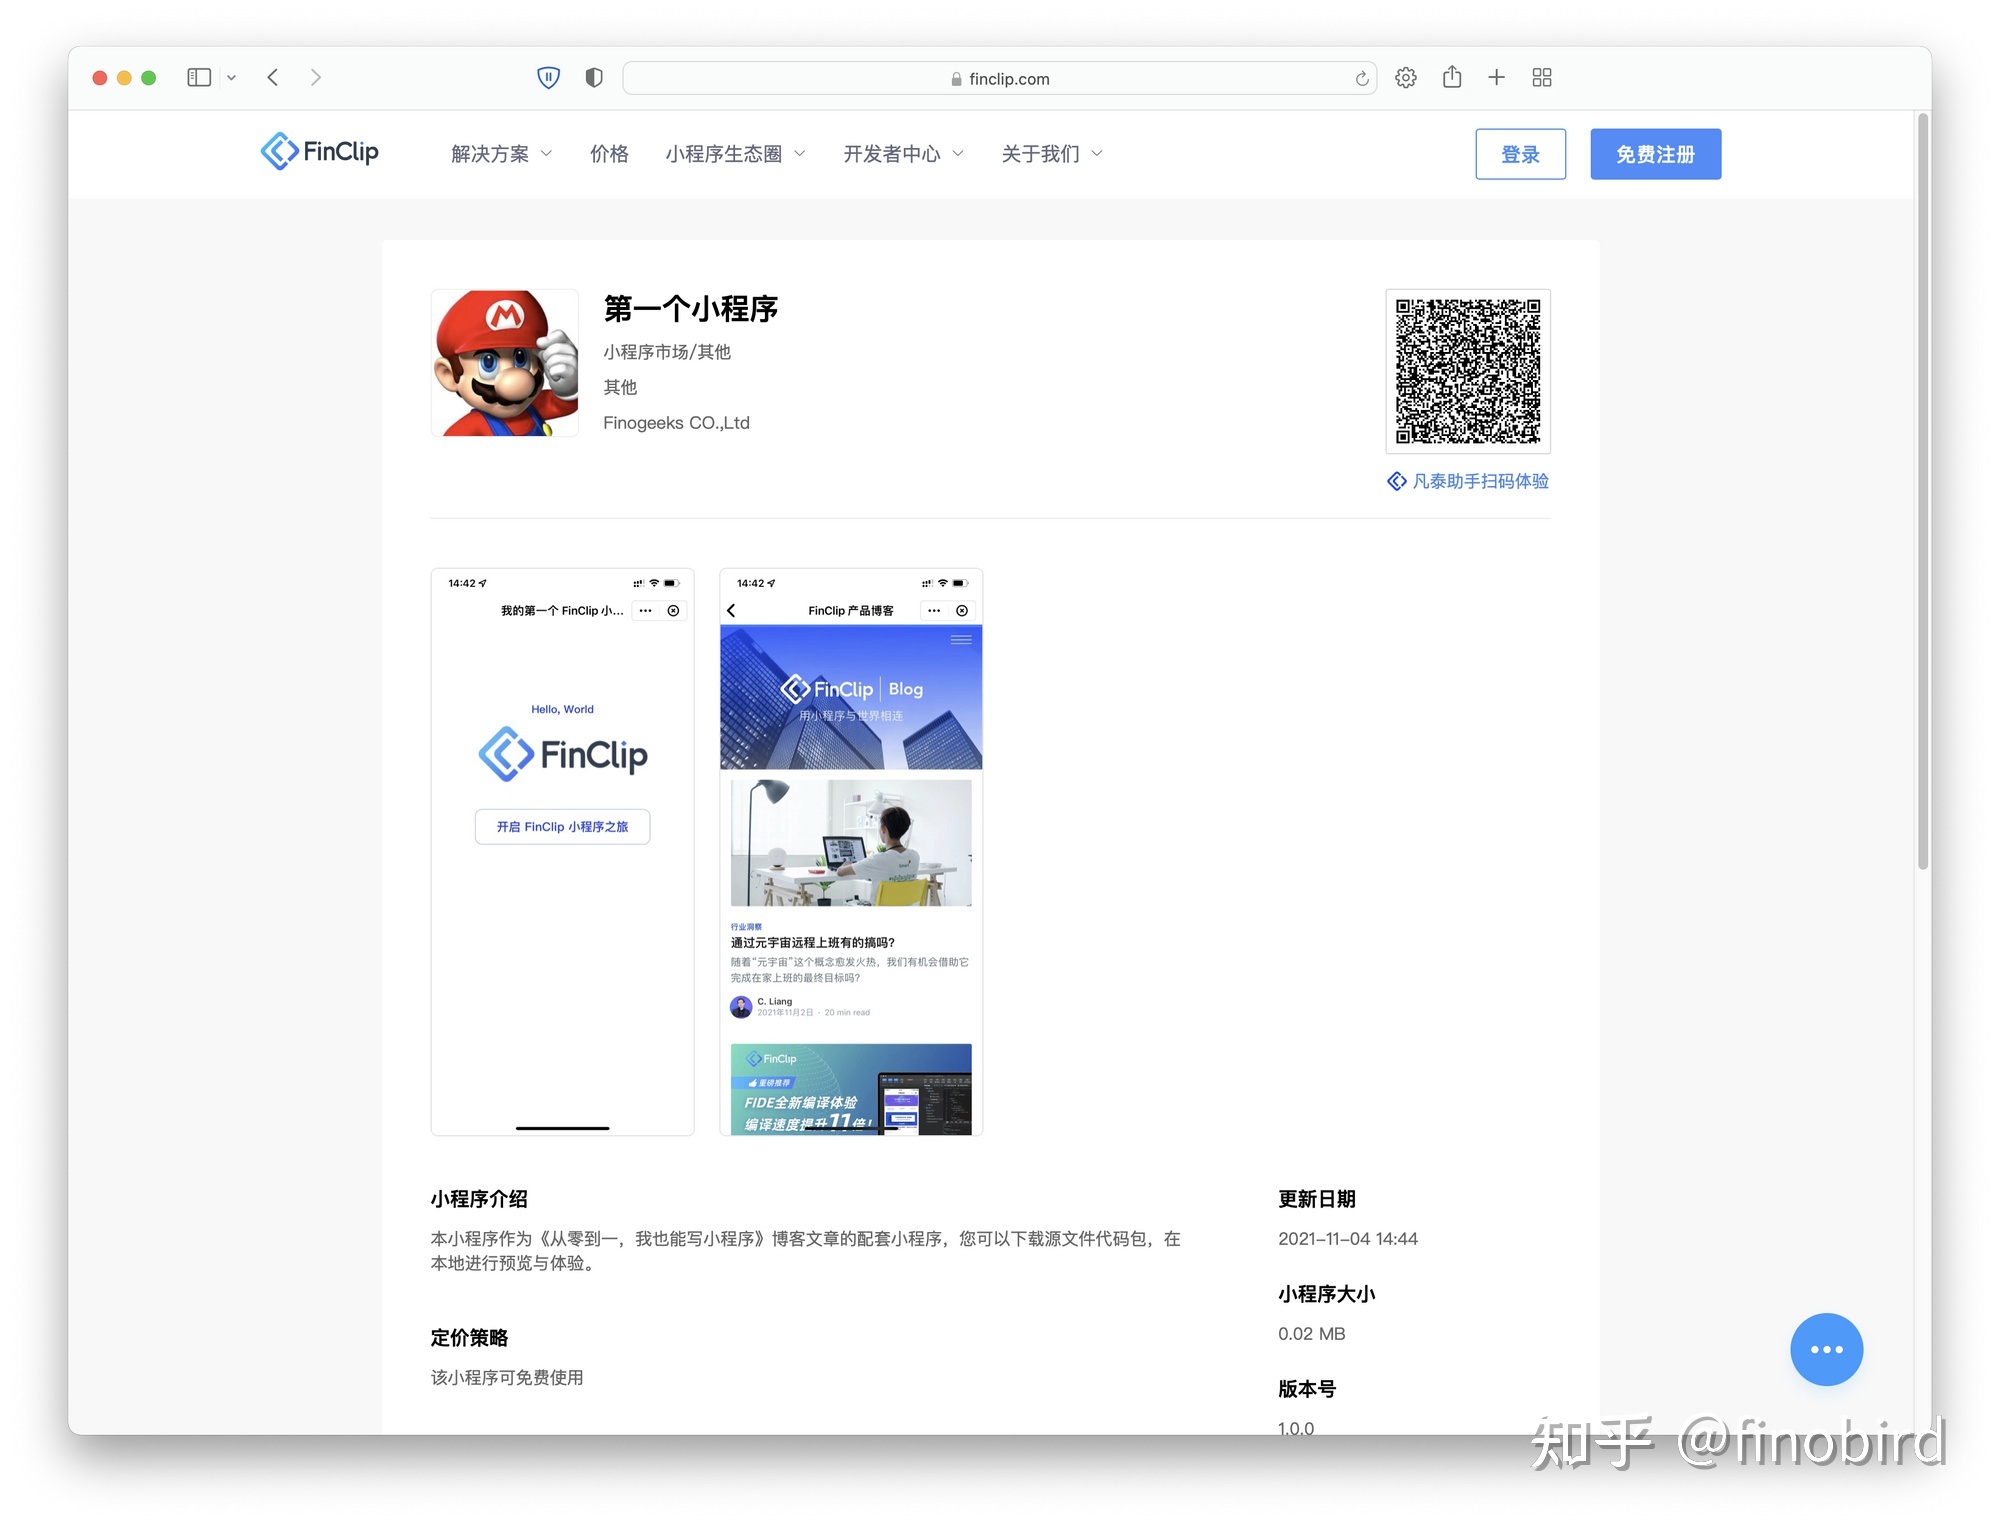Click the FinClip logo in header
The width and height of the screenshot is (2000, 1525).
(x=319, y=152)
